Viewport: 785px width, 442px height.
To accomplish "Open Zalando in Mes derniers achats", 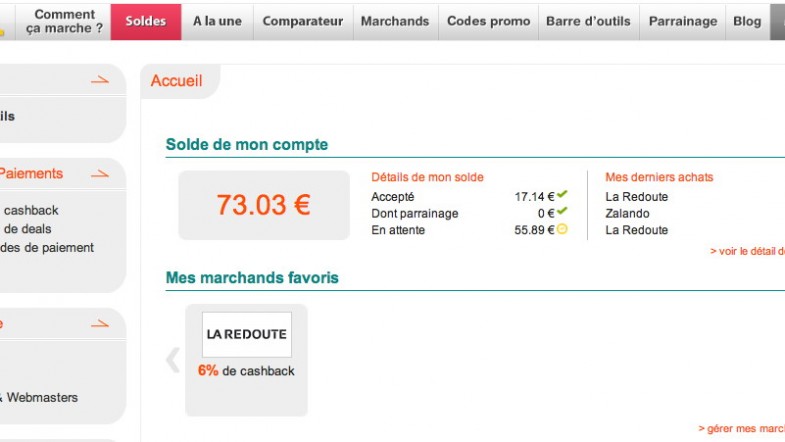I will [627, 213].
